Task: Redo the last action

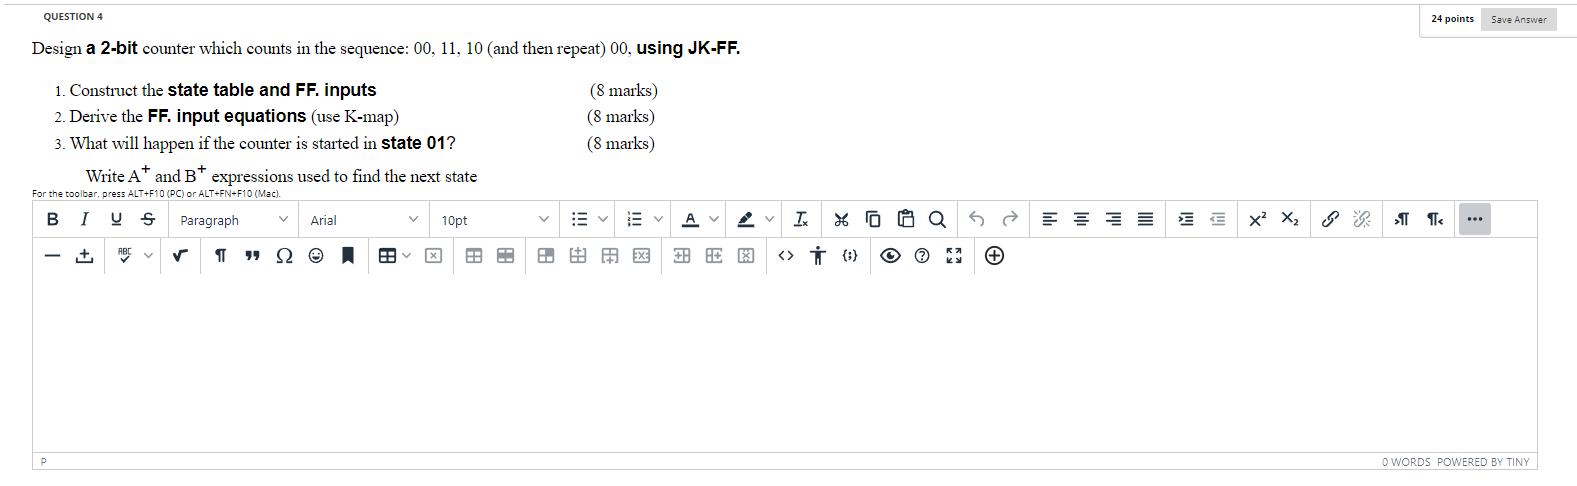Action: [x=1010, y=219]
